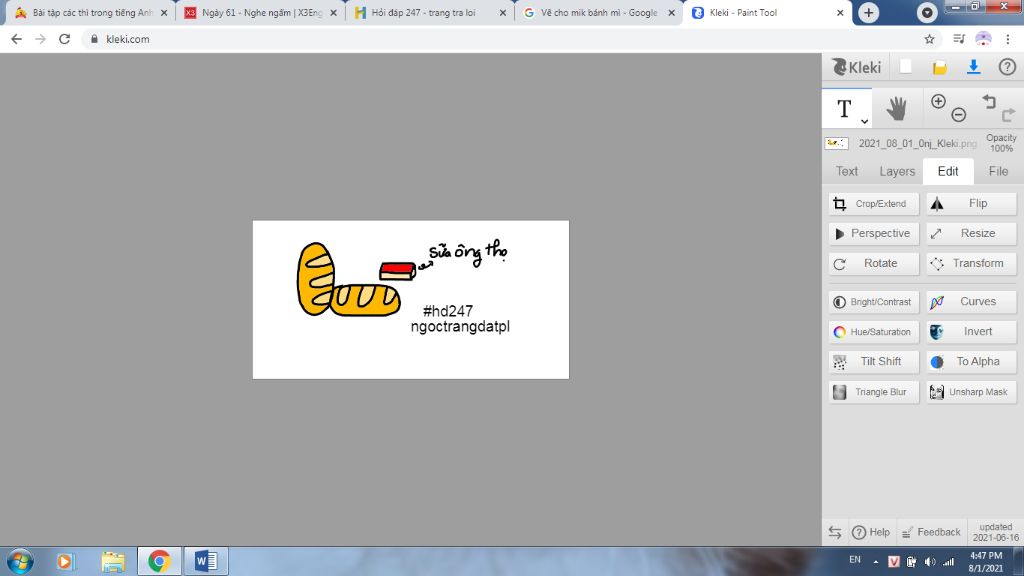Open Hue/Saturation adjustment

[x=874, y=332]
